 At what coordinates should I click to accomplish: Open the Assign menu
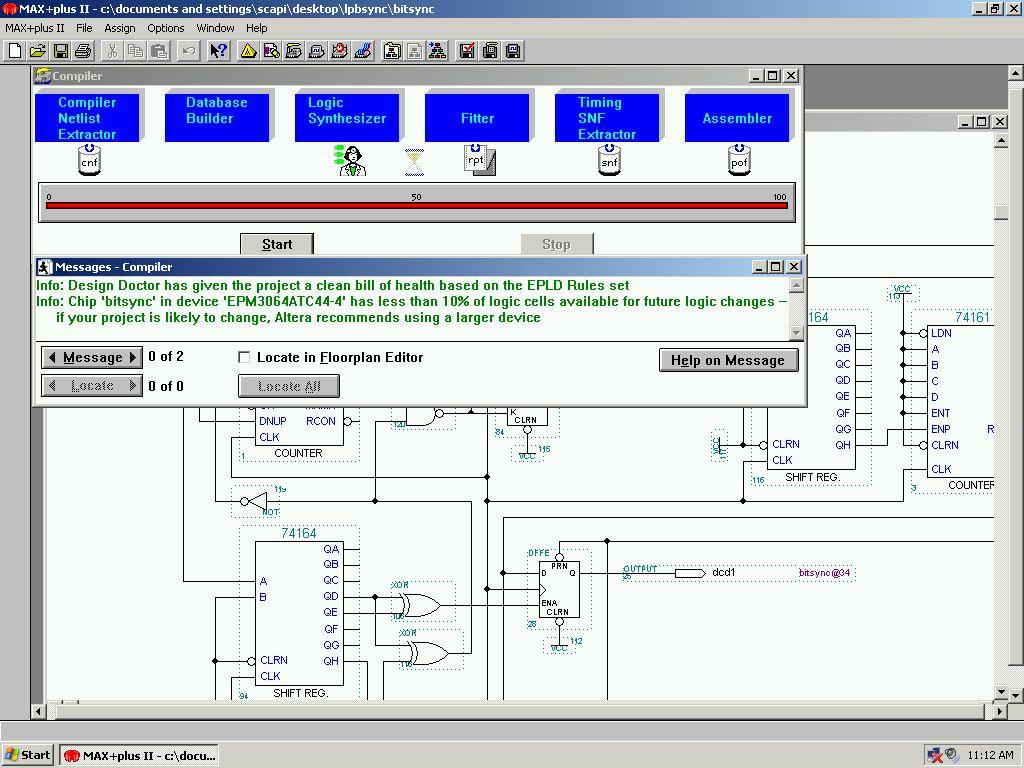tap(120, 28)
